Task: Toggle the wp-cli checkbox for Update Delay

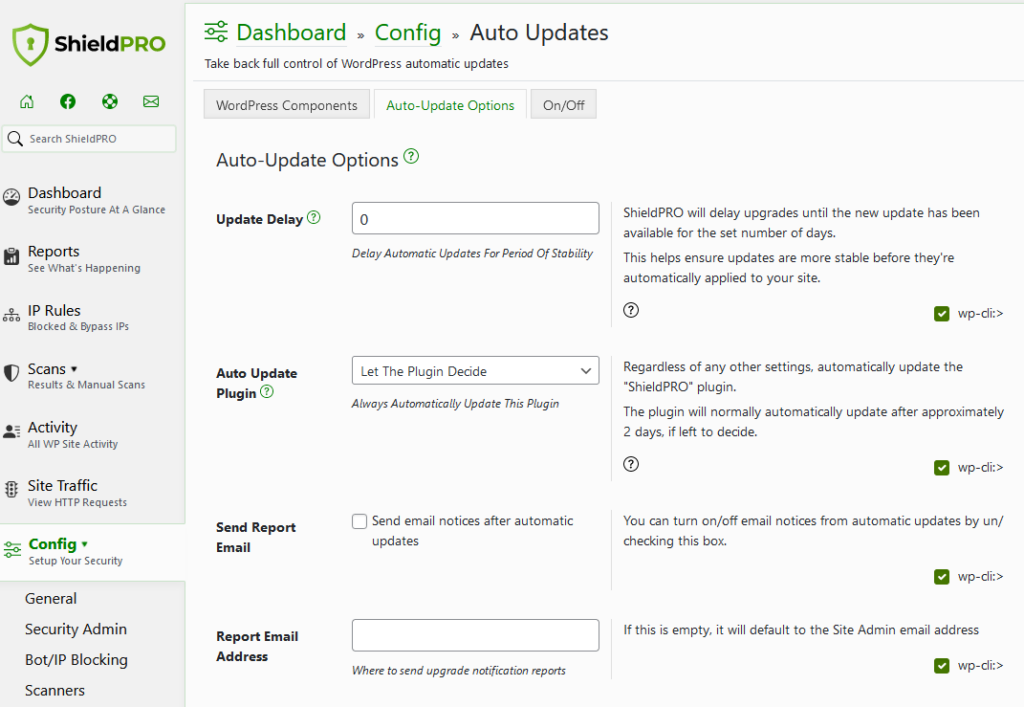Action: [x=941, y=313]
